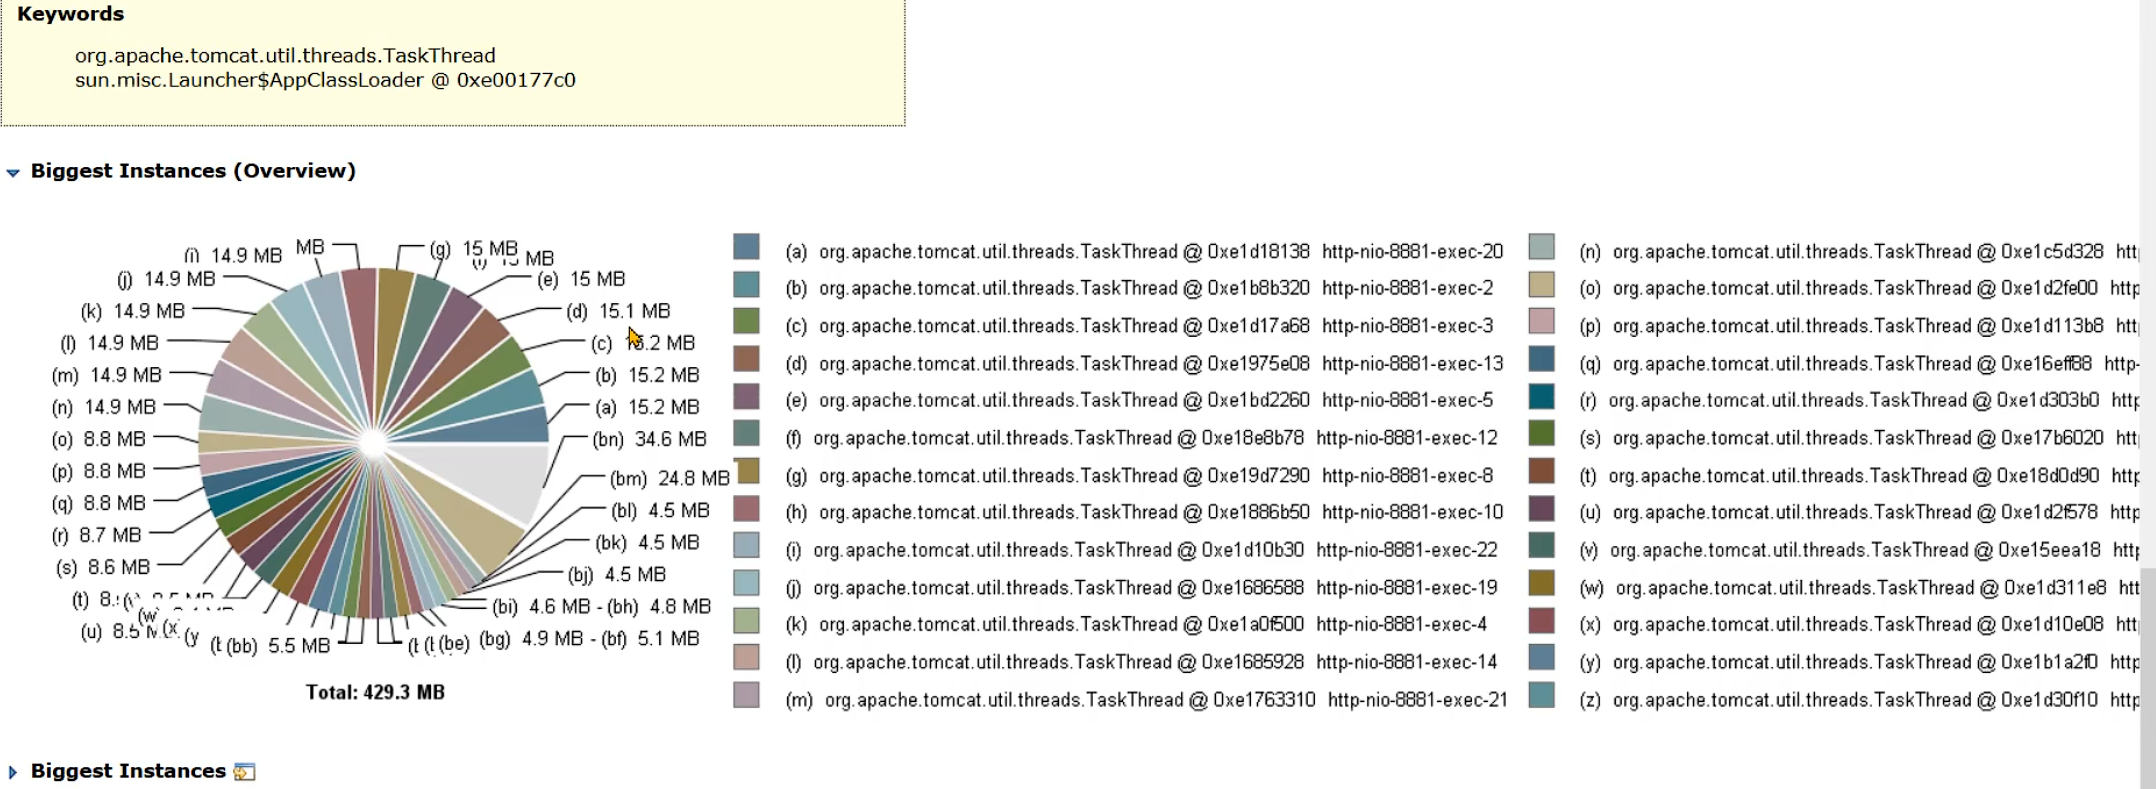Click the (o) 8.8 MB pie label
Image resolution: width=2156 pixels, height=789 pixels.
pyautogui.click(x=99, y=439)
